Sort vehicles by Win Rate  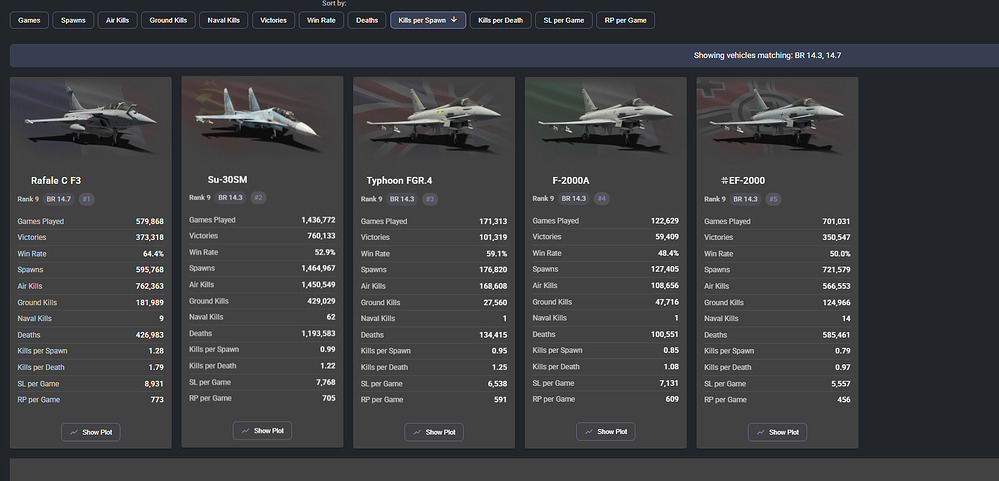[x=321, y=20]
